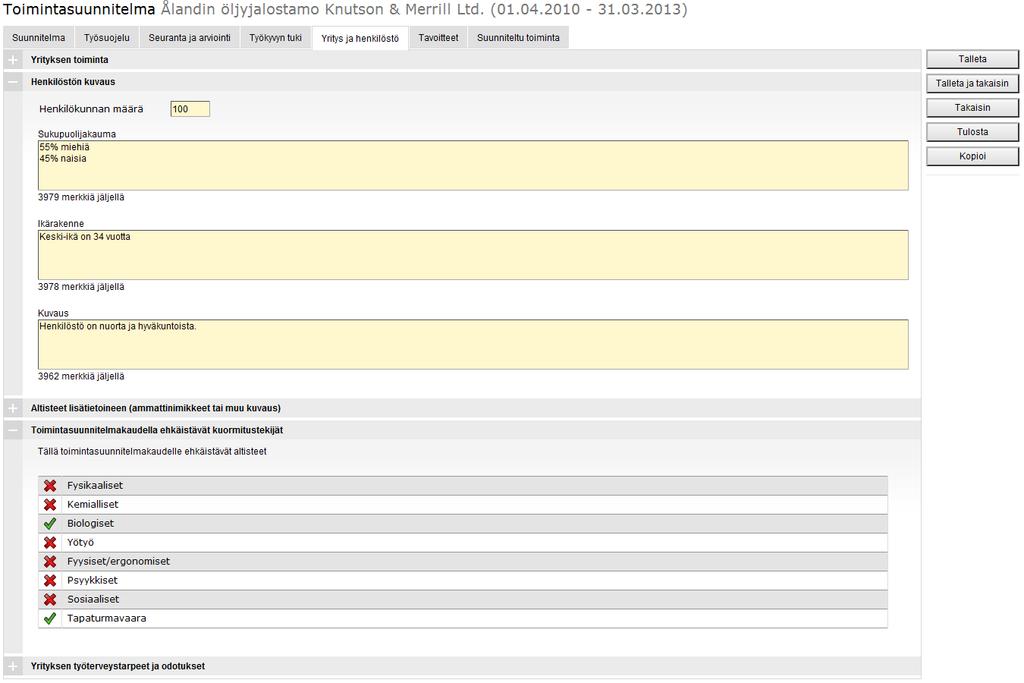The width and height of the screenshot is (1024, 683).
Task: Click into the Ikärakenne text area
Action: click(x=473, y=255)
